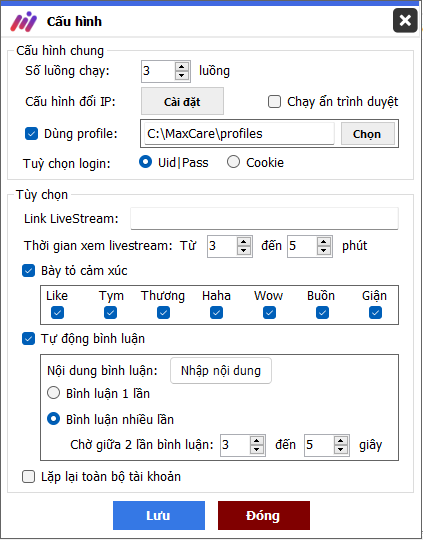423x540 pixels.
Task: Click the Tùy chọn group label
Action: click(42, 195)
